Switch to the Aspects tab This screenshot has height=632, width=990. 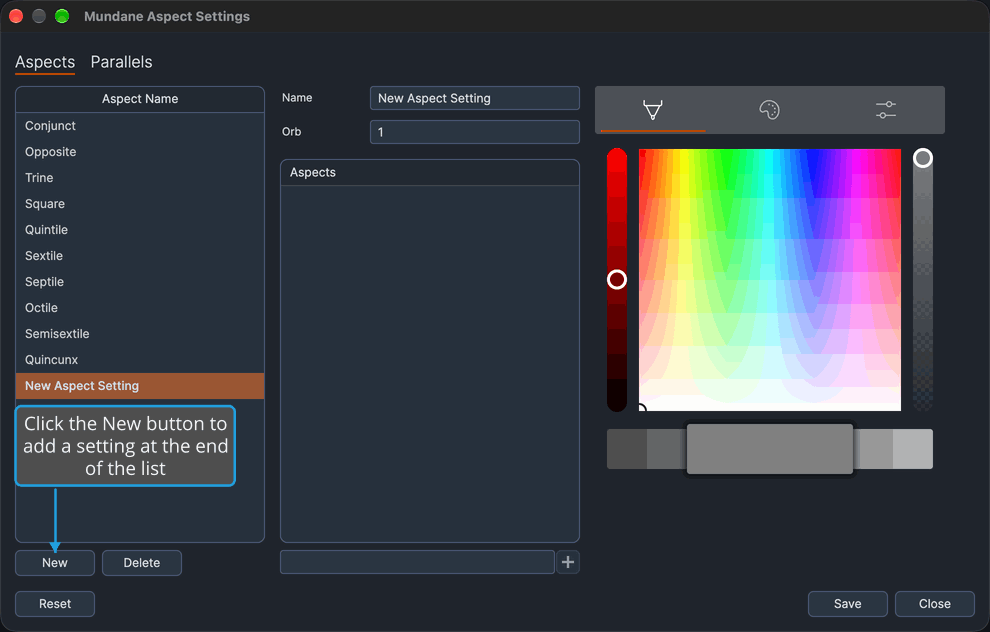[45, 62]
